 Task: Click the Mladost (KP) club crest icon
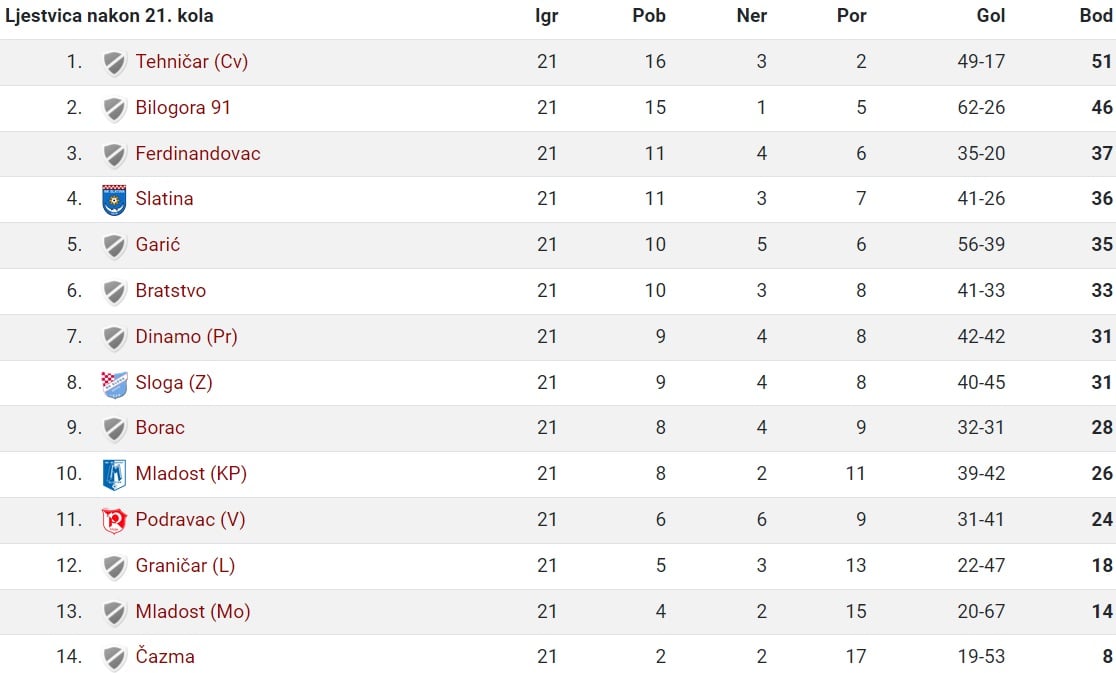pyautogui.click(x=114, y=475)
